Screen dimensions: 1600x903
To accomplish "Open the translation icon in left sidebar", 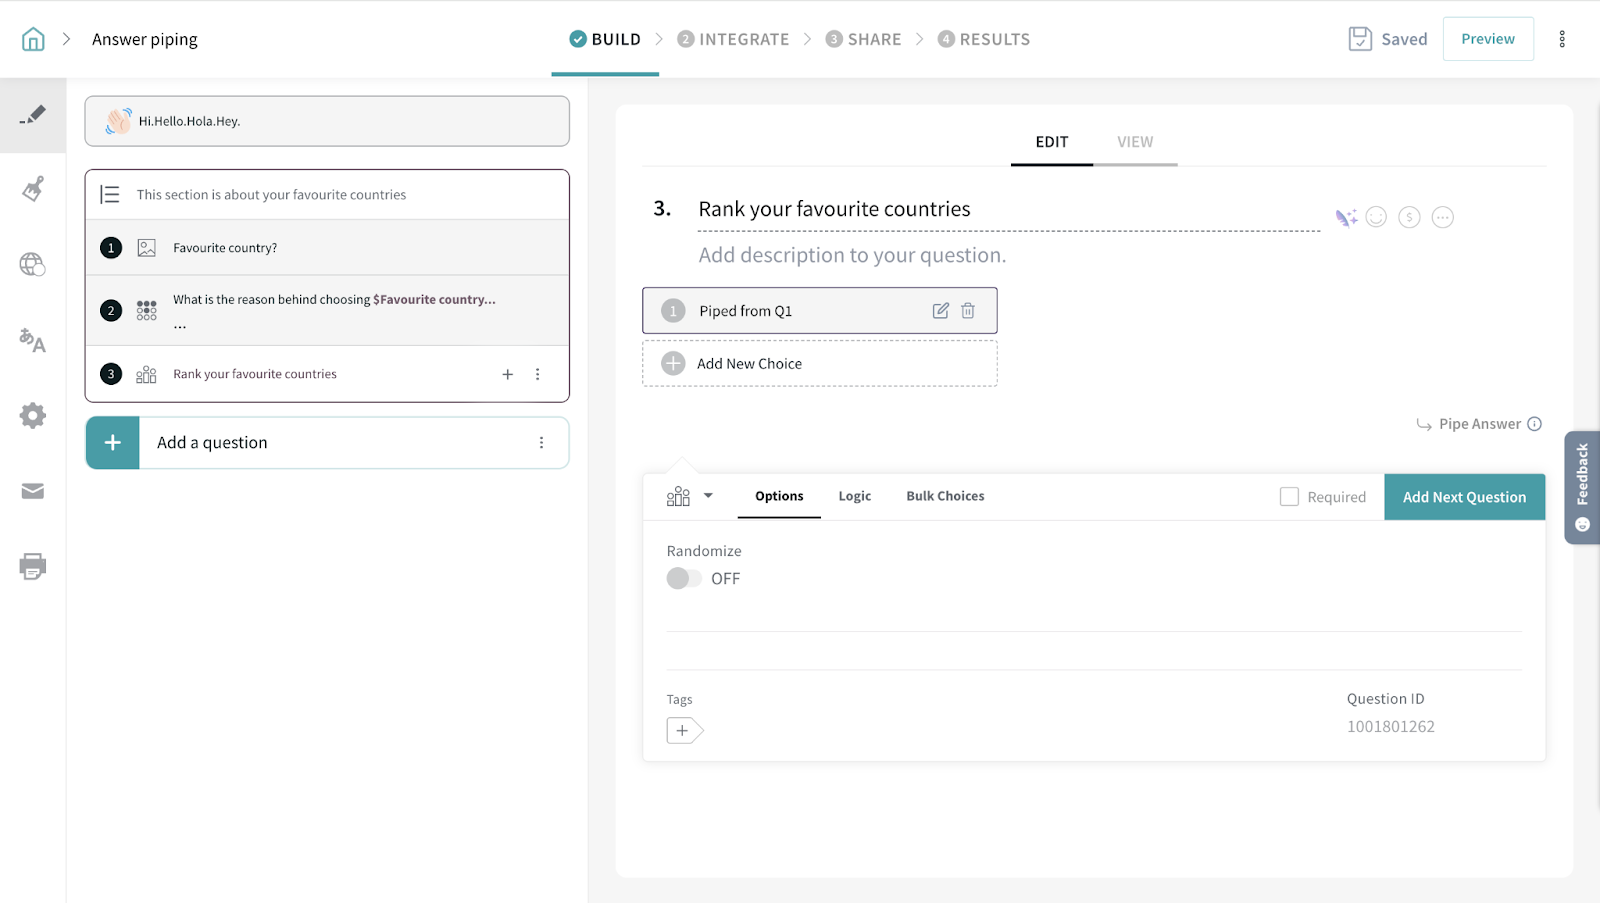I will 32,341.
